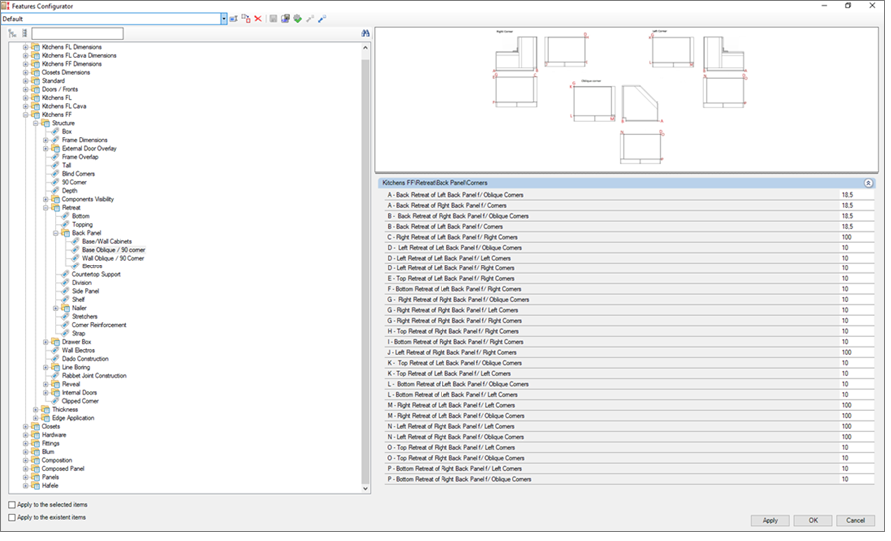Click the Cancel button
891x541 pixels.
(855, 520)
